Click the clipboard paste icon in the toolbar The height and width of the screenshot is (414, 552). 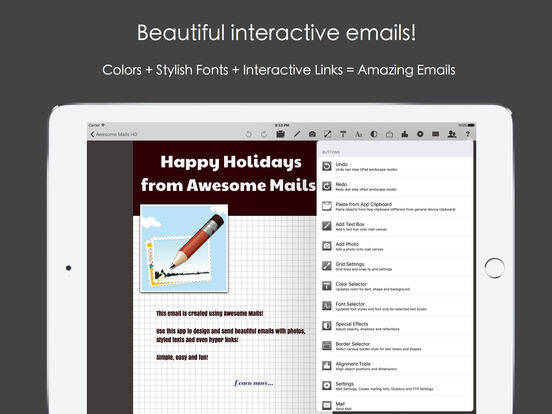(x=281, y=134)
